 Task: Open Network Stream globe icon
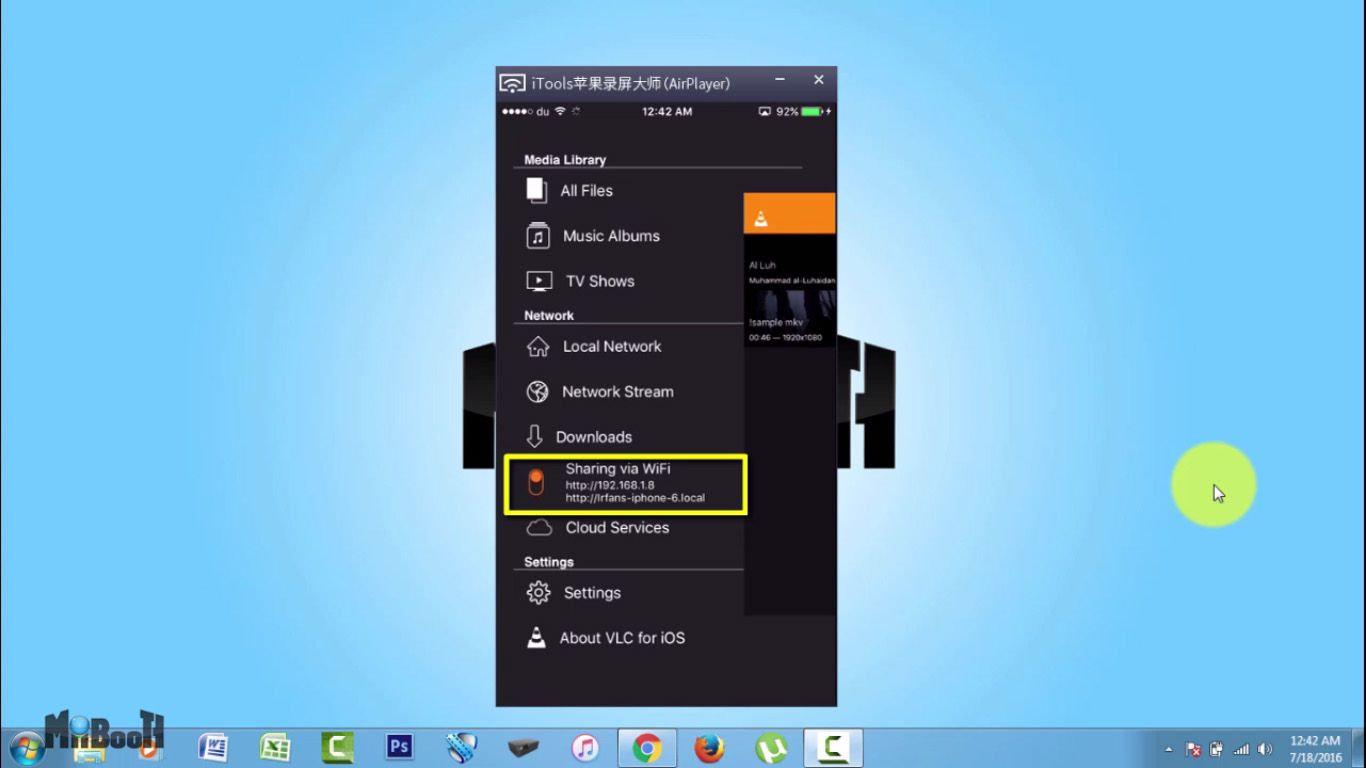point(538,392)
